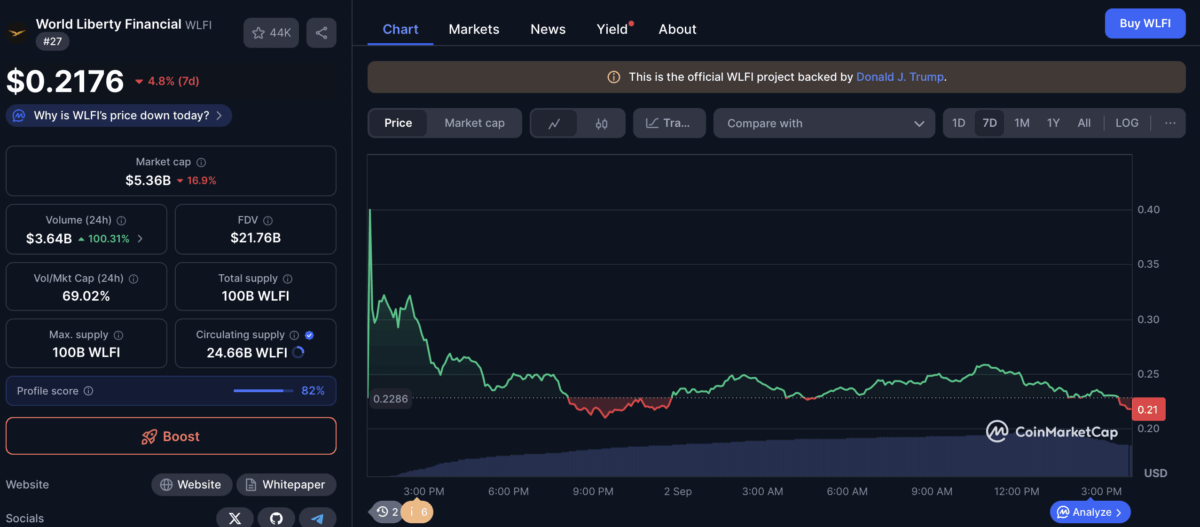The height and width of the screenshot is (527, 1200).
Task: Click the orange info events marker
Action: point(418,512)
